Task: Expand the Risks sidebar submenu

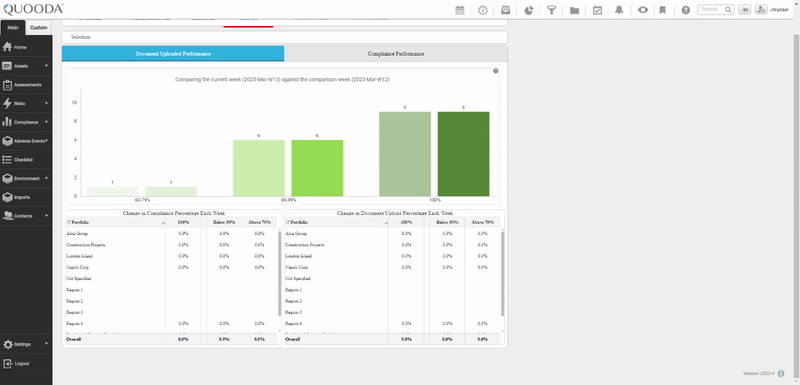Action: click(x=46, y=103)
